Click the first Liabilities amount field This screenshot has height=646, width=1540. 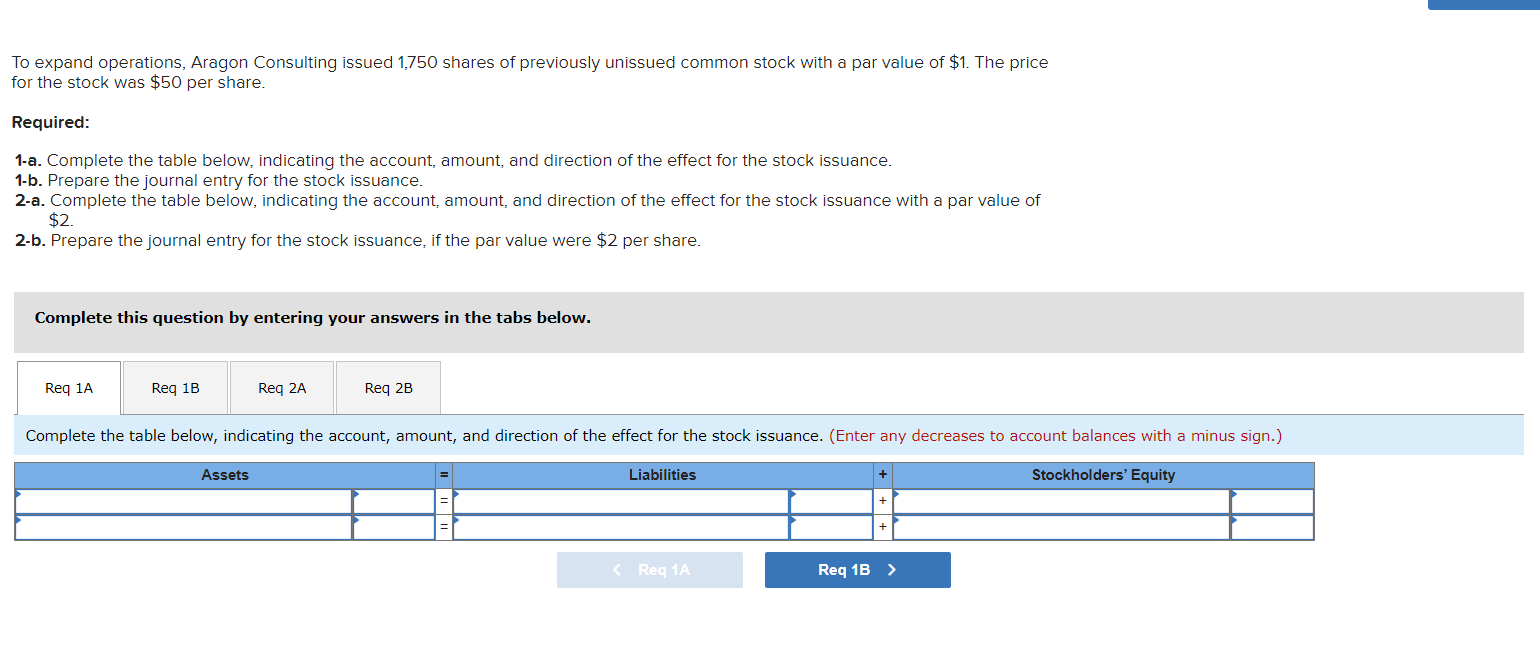[x=830, y=501]
